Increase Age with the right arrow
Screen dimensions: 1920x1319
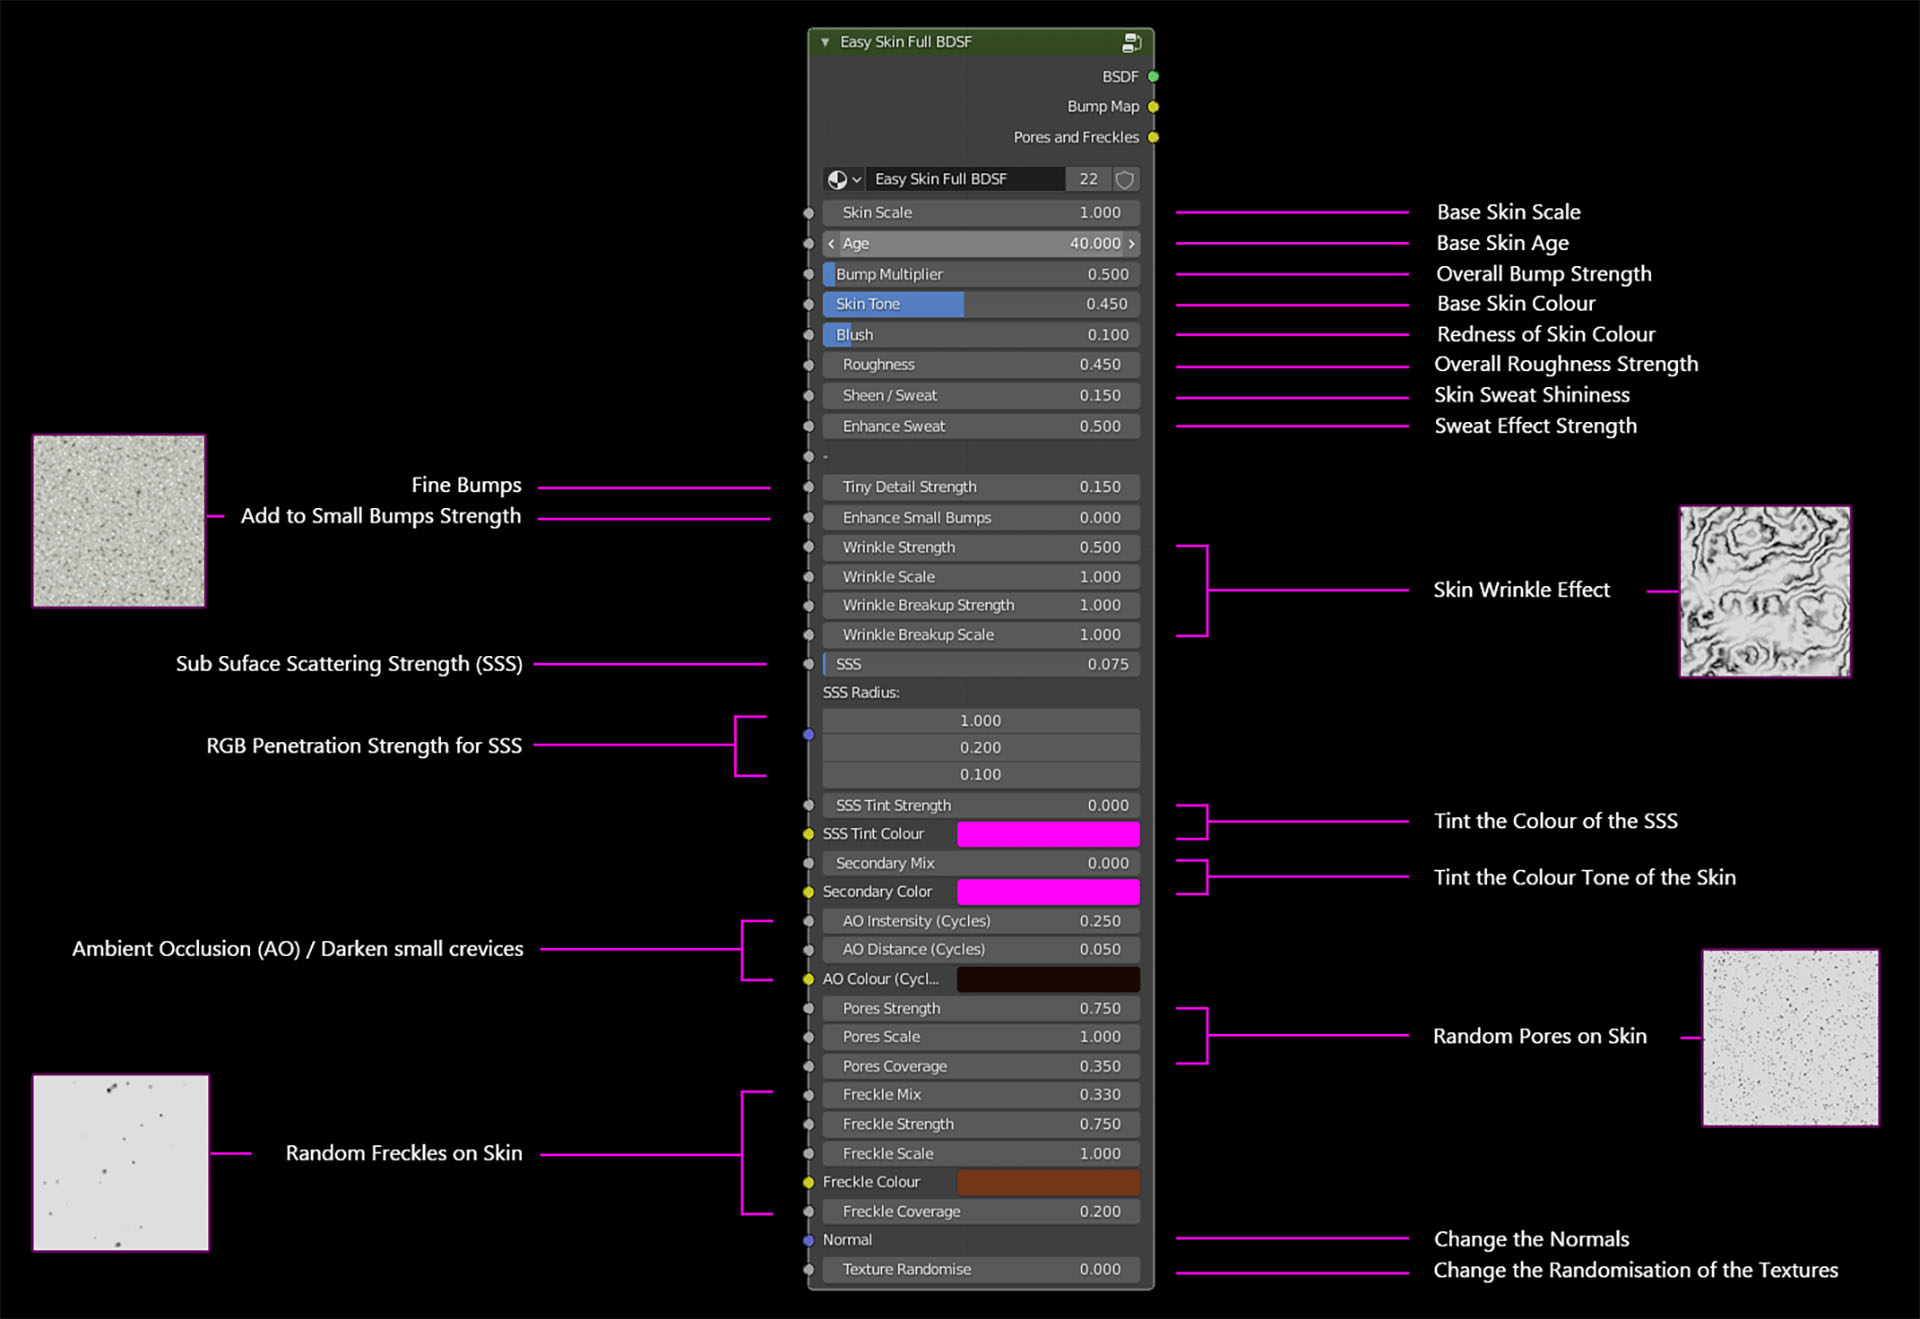tap(1132, 243)
